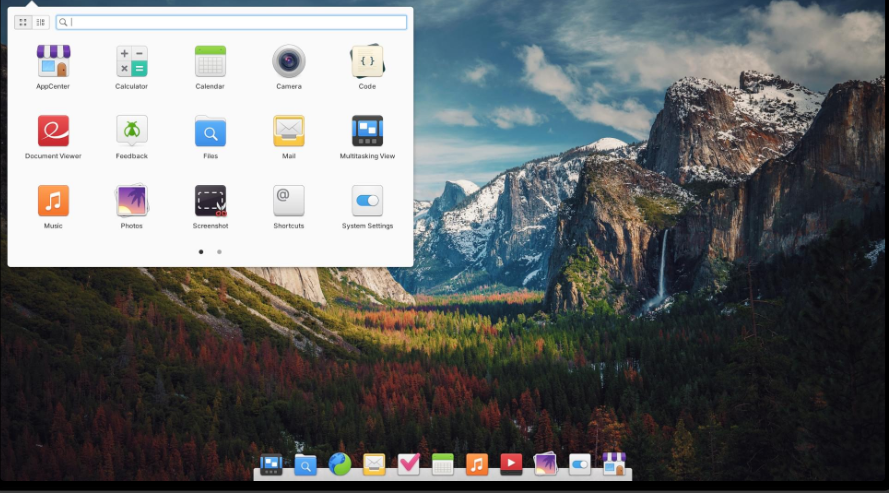Screen dimensions: 889x493
Task: Go to second page of applications
Action: 219,252
